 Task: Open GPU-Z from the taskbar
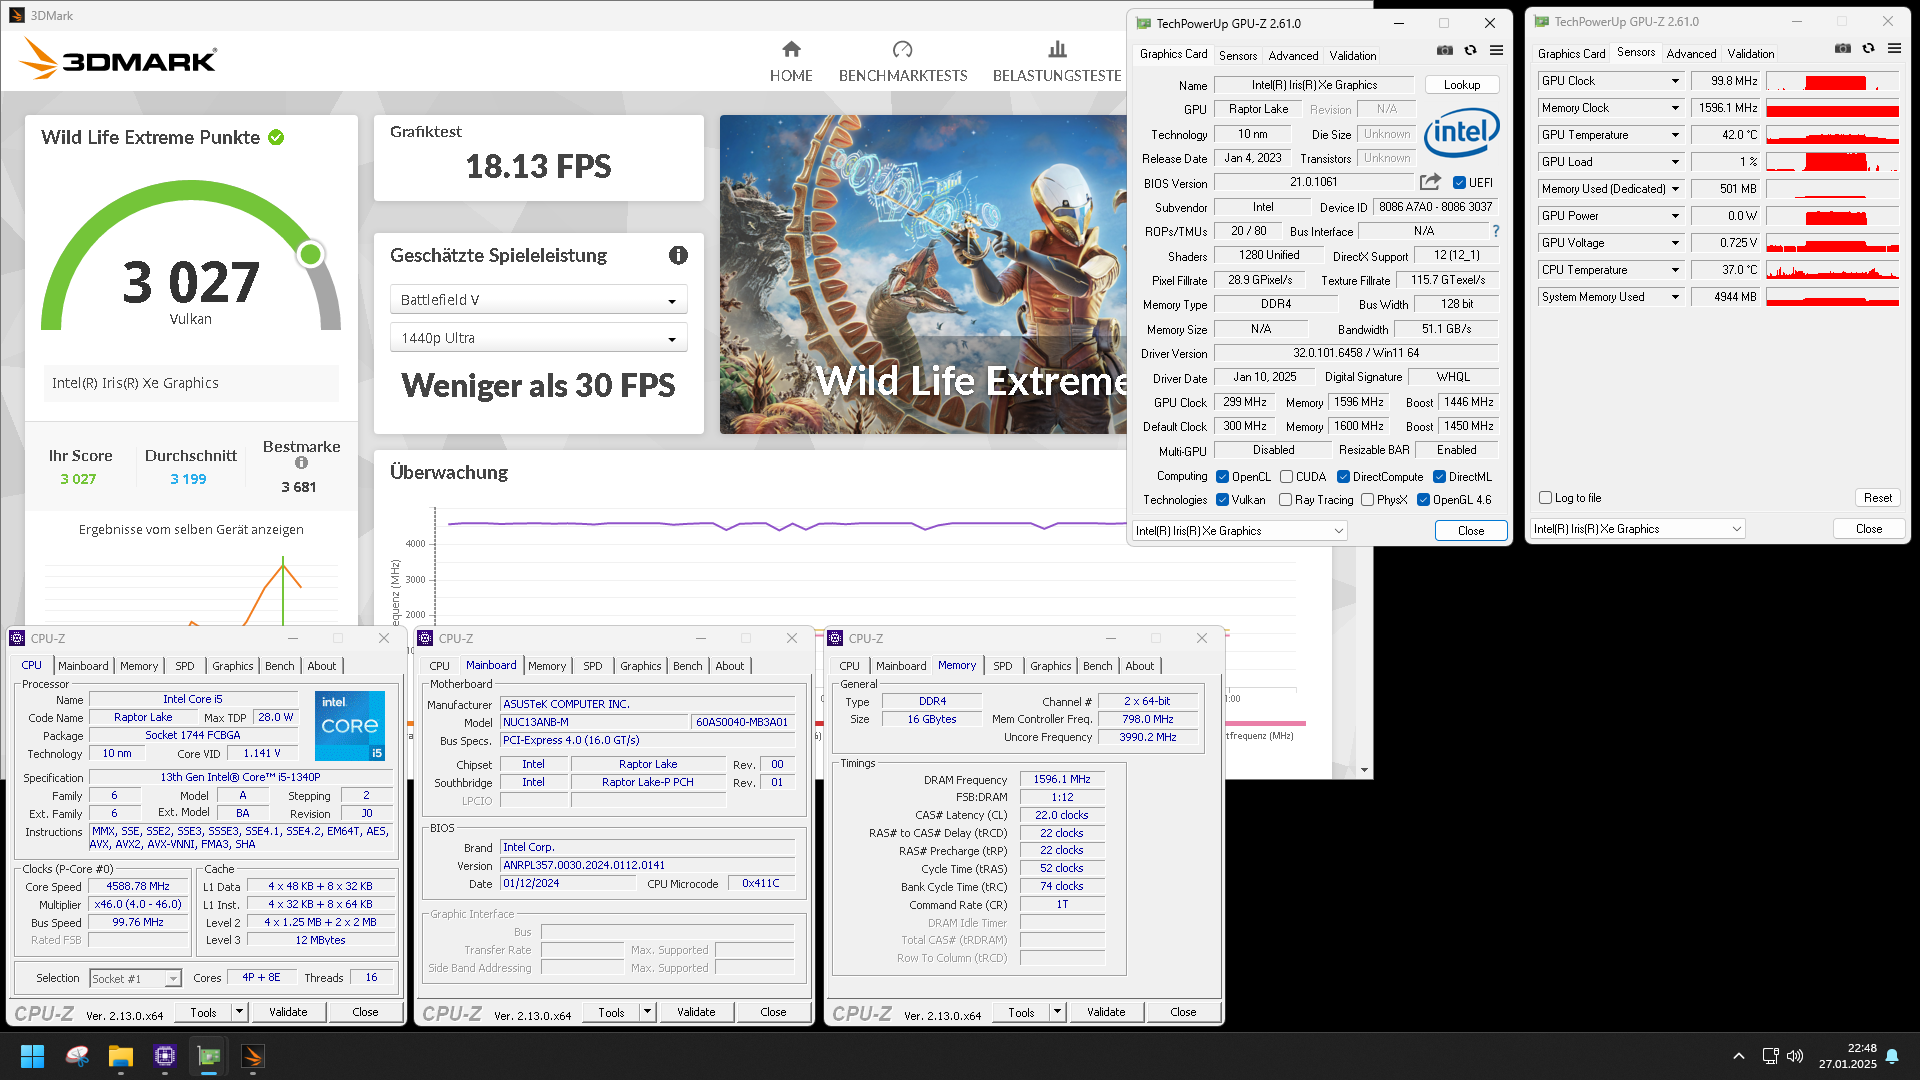[x=209, y=1056]
